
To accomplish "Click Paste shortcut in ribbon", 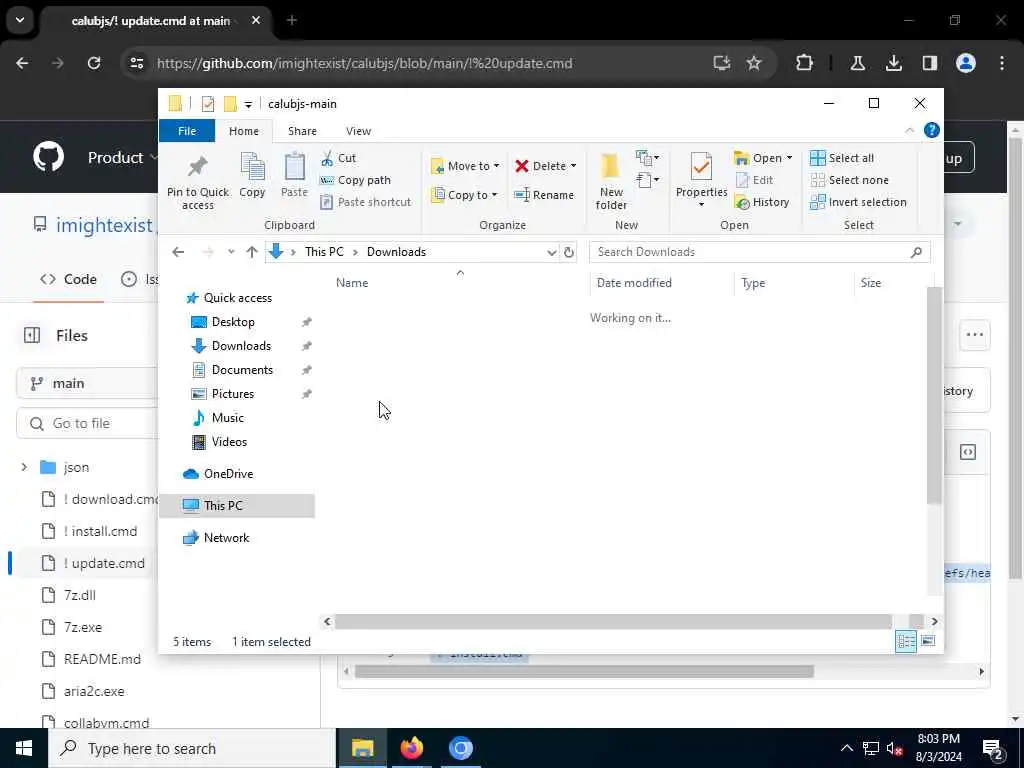I will [x=366, y=202].
